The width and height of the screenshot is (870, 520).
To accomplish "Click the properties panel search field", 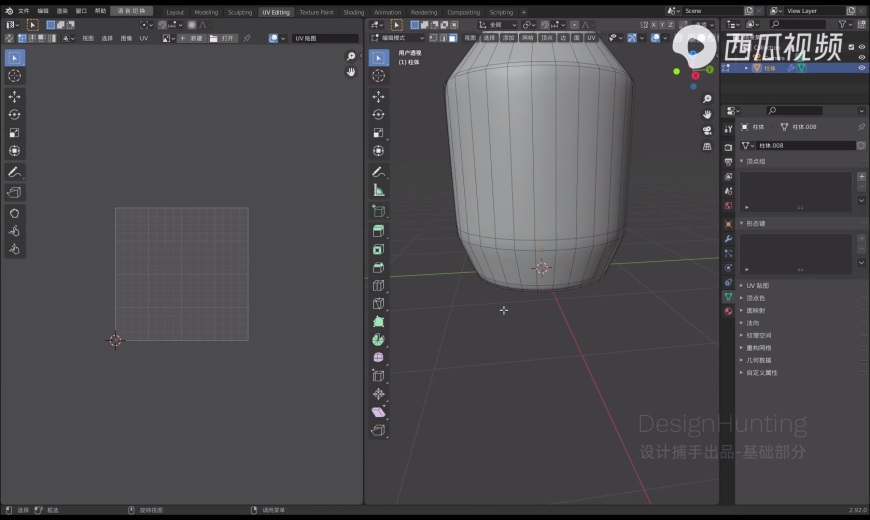I will click(x=793, y=110).
